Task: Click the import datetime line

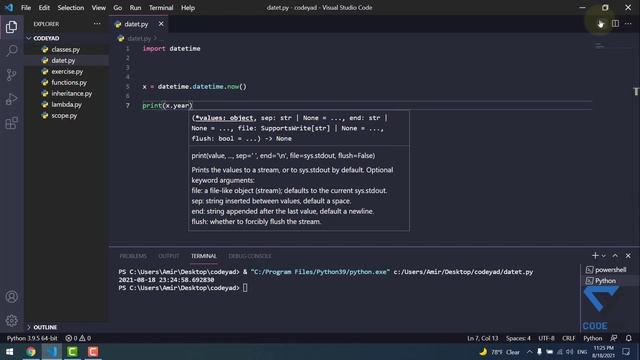Action: [x=171, y=49]
